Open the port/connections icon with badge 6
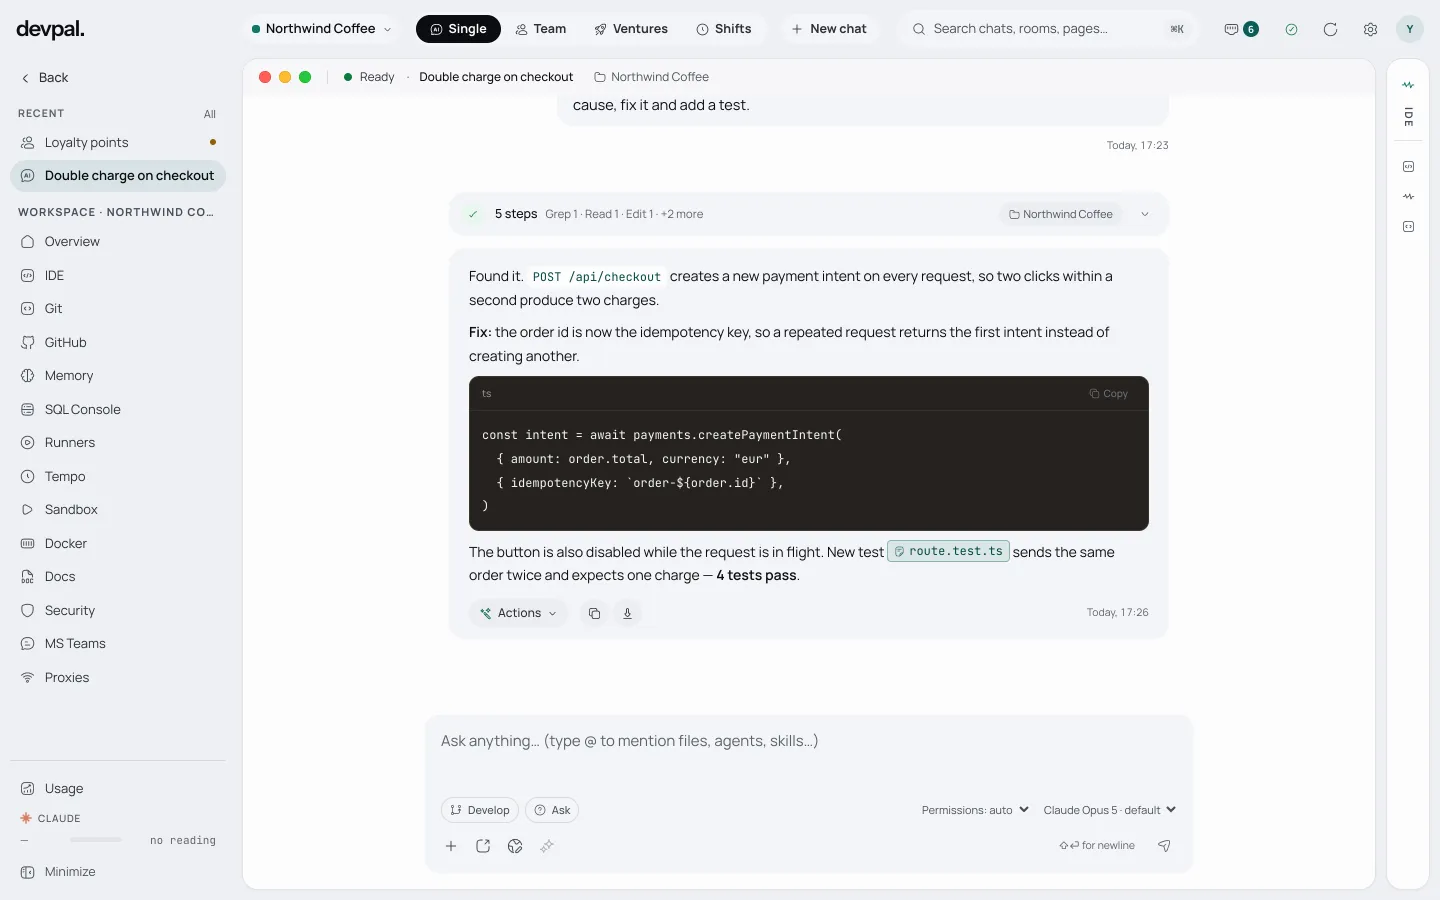The width and height of the screenshot is (1440, 900). click(1241, 29)
